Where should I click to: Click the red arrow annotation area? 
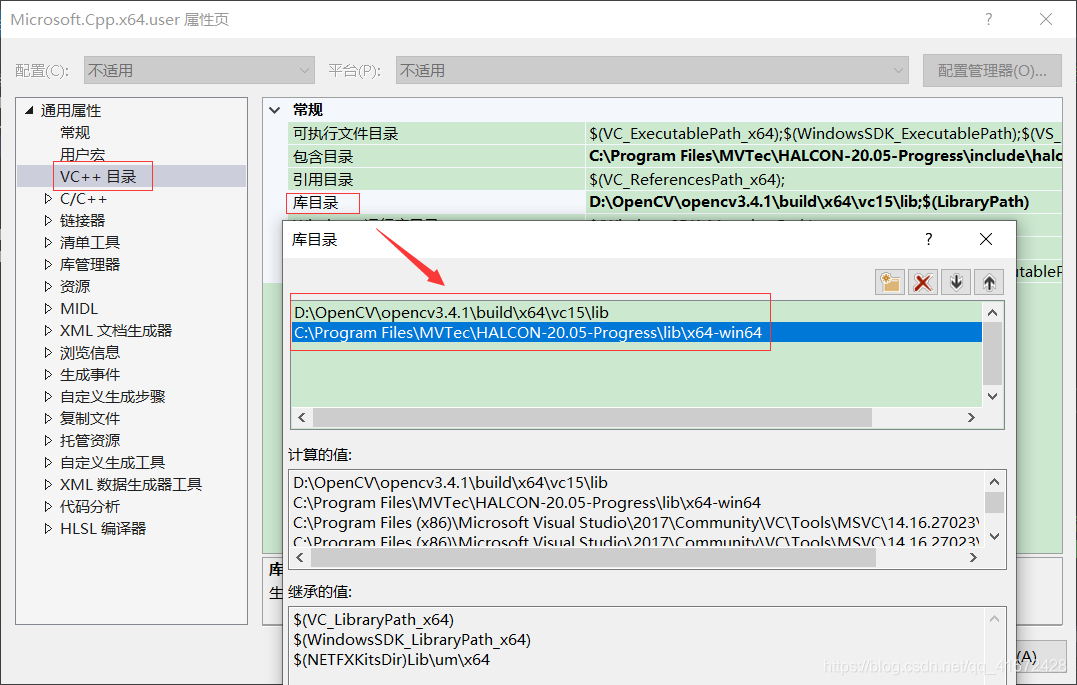click(410, 255)
